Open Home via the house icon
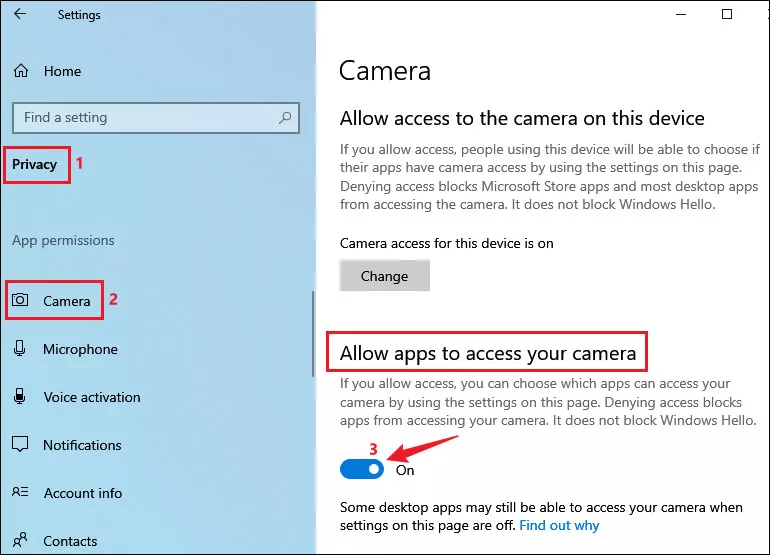The image size is (770, 555). pyautogui.click(x=21, y=71)
